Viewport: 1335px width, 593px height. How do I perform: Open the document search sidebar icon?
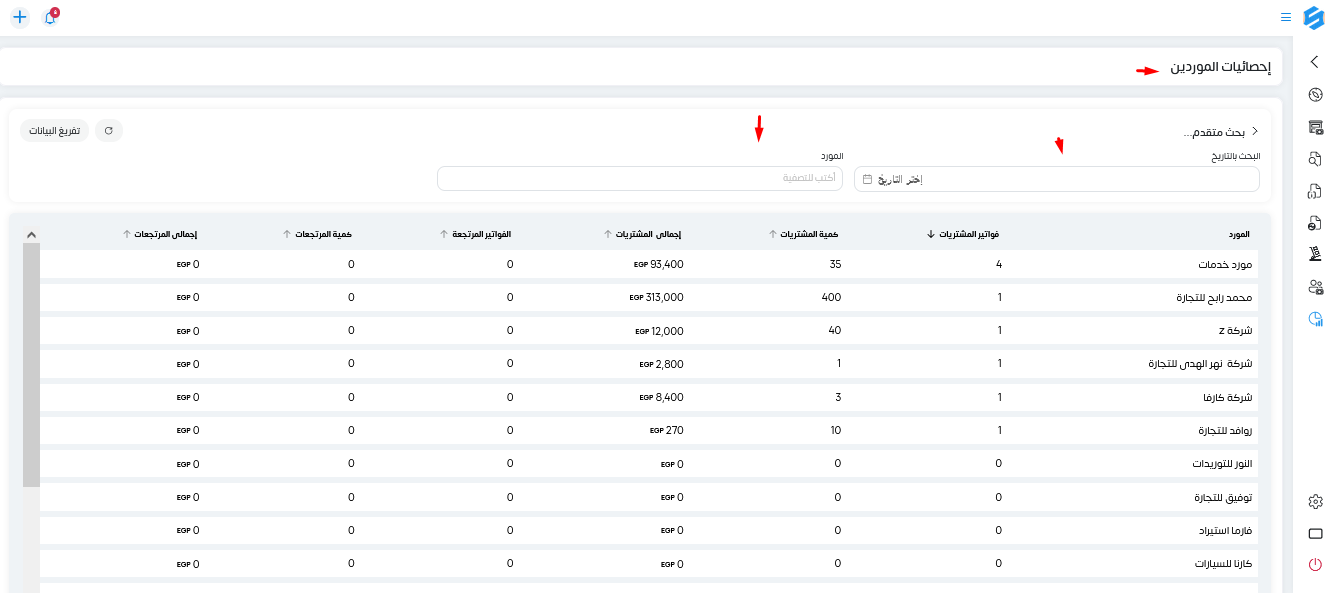[1315, 159]
